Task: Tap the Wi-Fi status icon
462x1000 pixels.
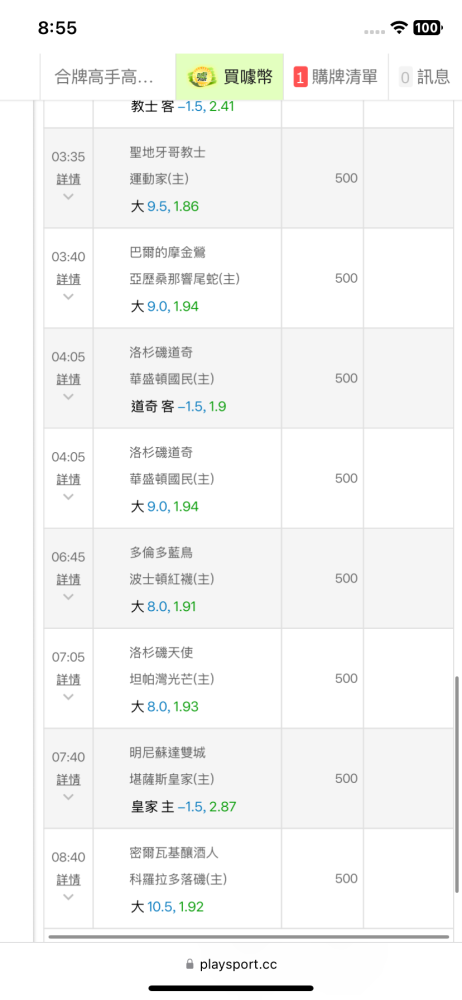Action: pyautogui.click(x=399, y=27)
